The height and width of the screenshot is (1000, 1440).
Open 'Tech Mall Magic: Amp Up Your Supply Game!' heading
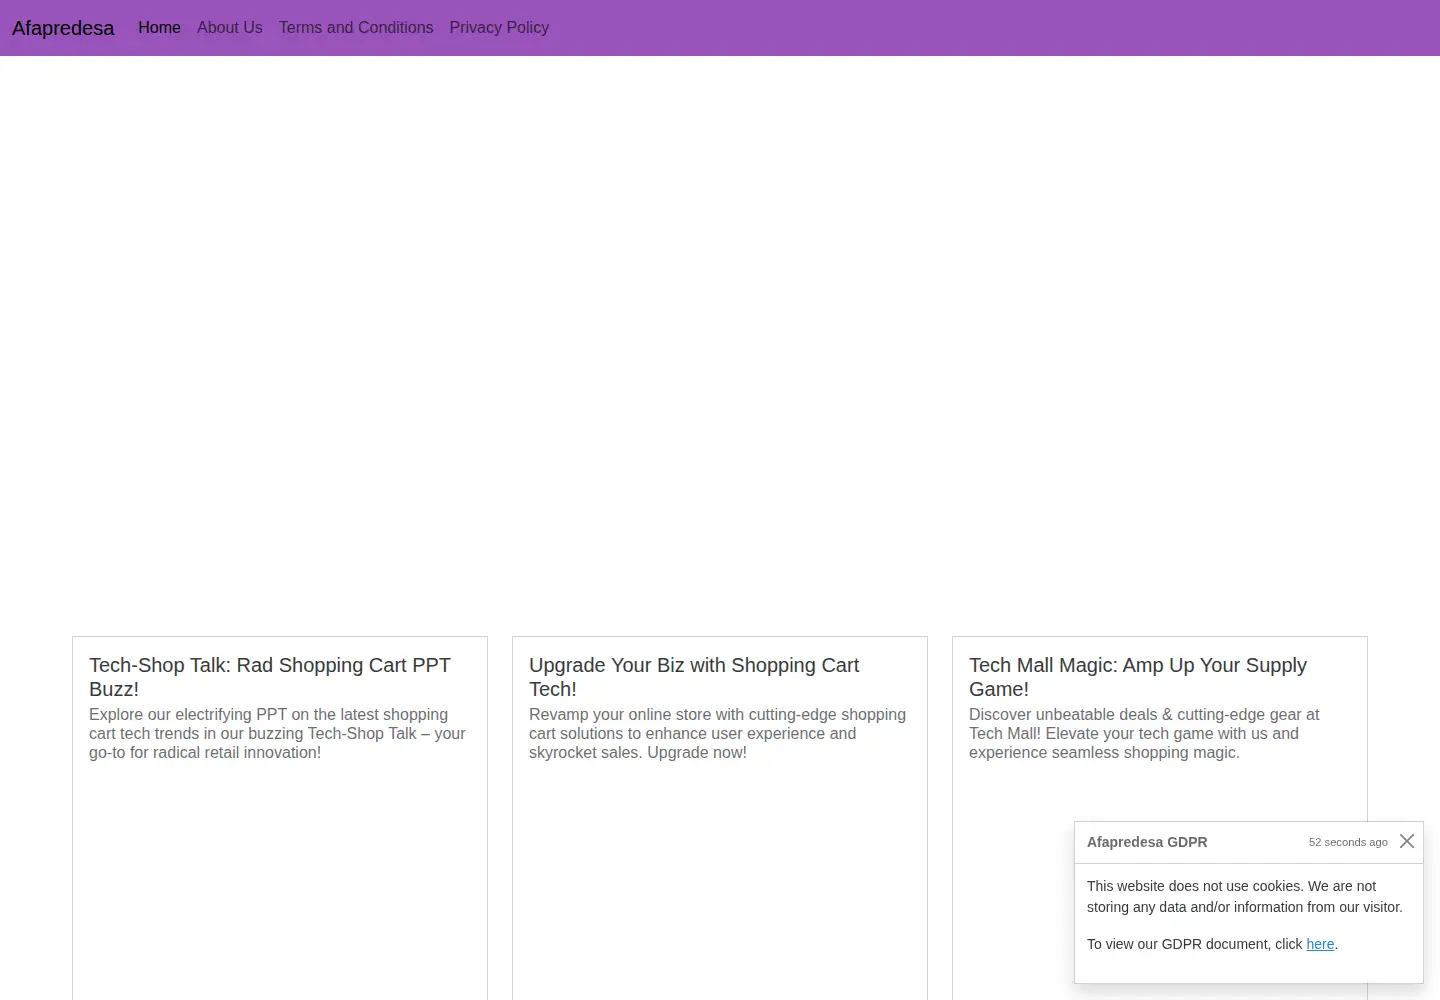[x=1138, y=677]
